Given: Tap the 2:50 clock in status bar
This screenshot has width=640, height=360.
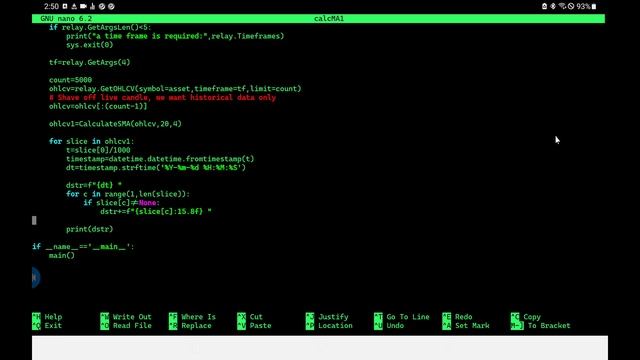Looking at the screenshot, I should point(51,7).
